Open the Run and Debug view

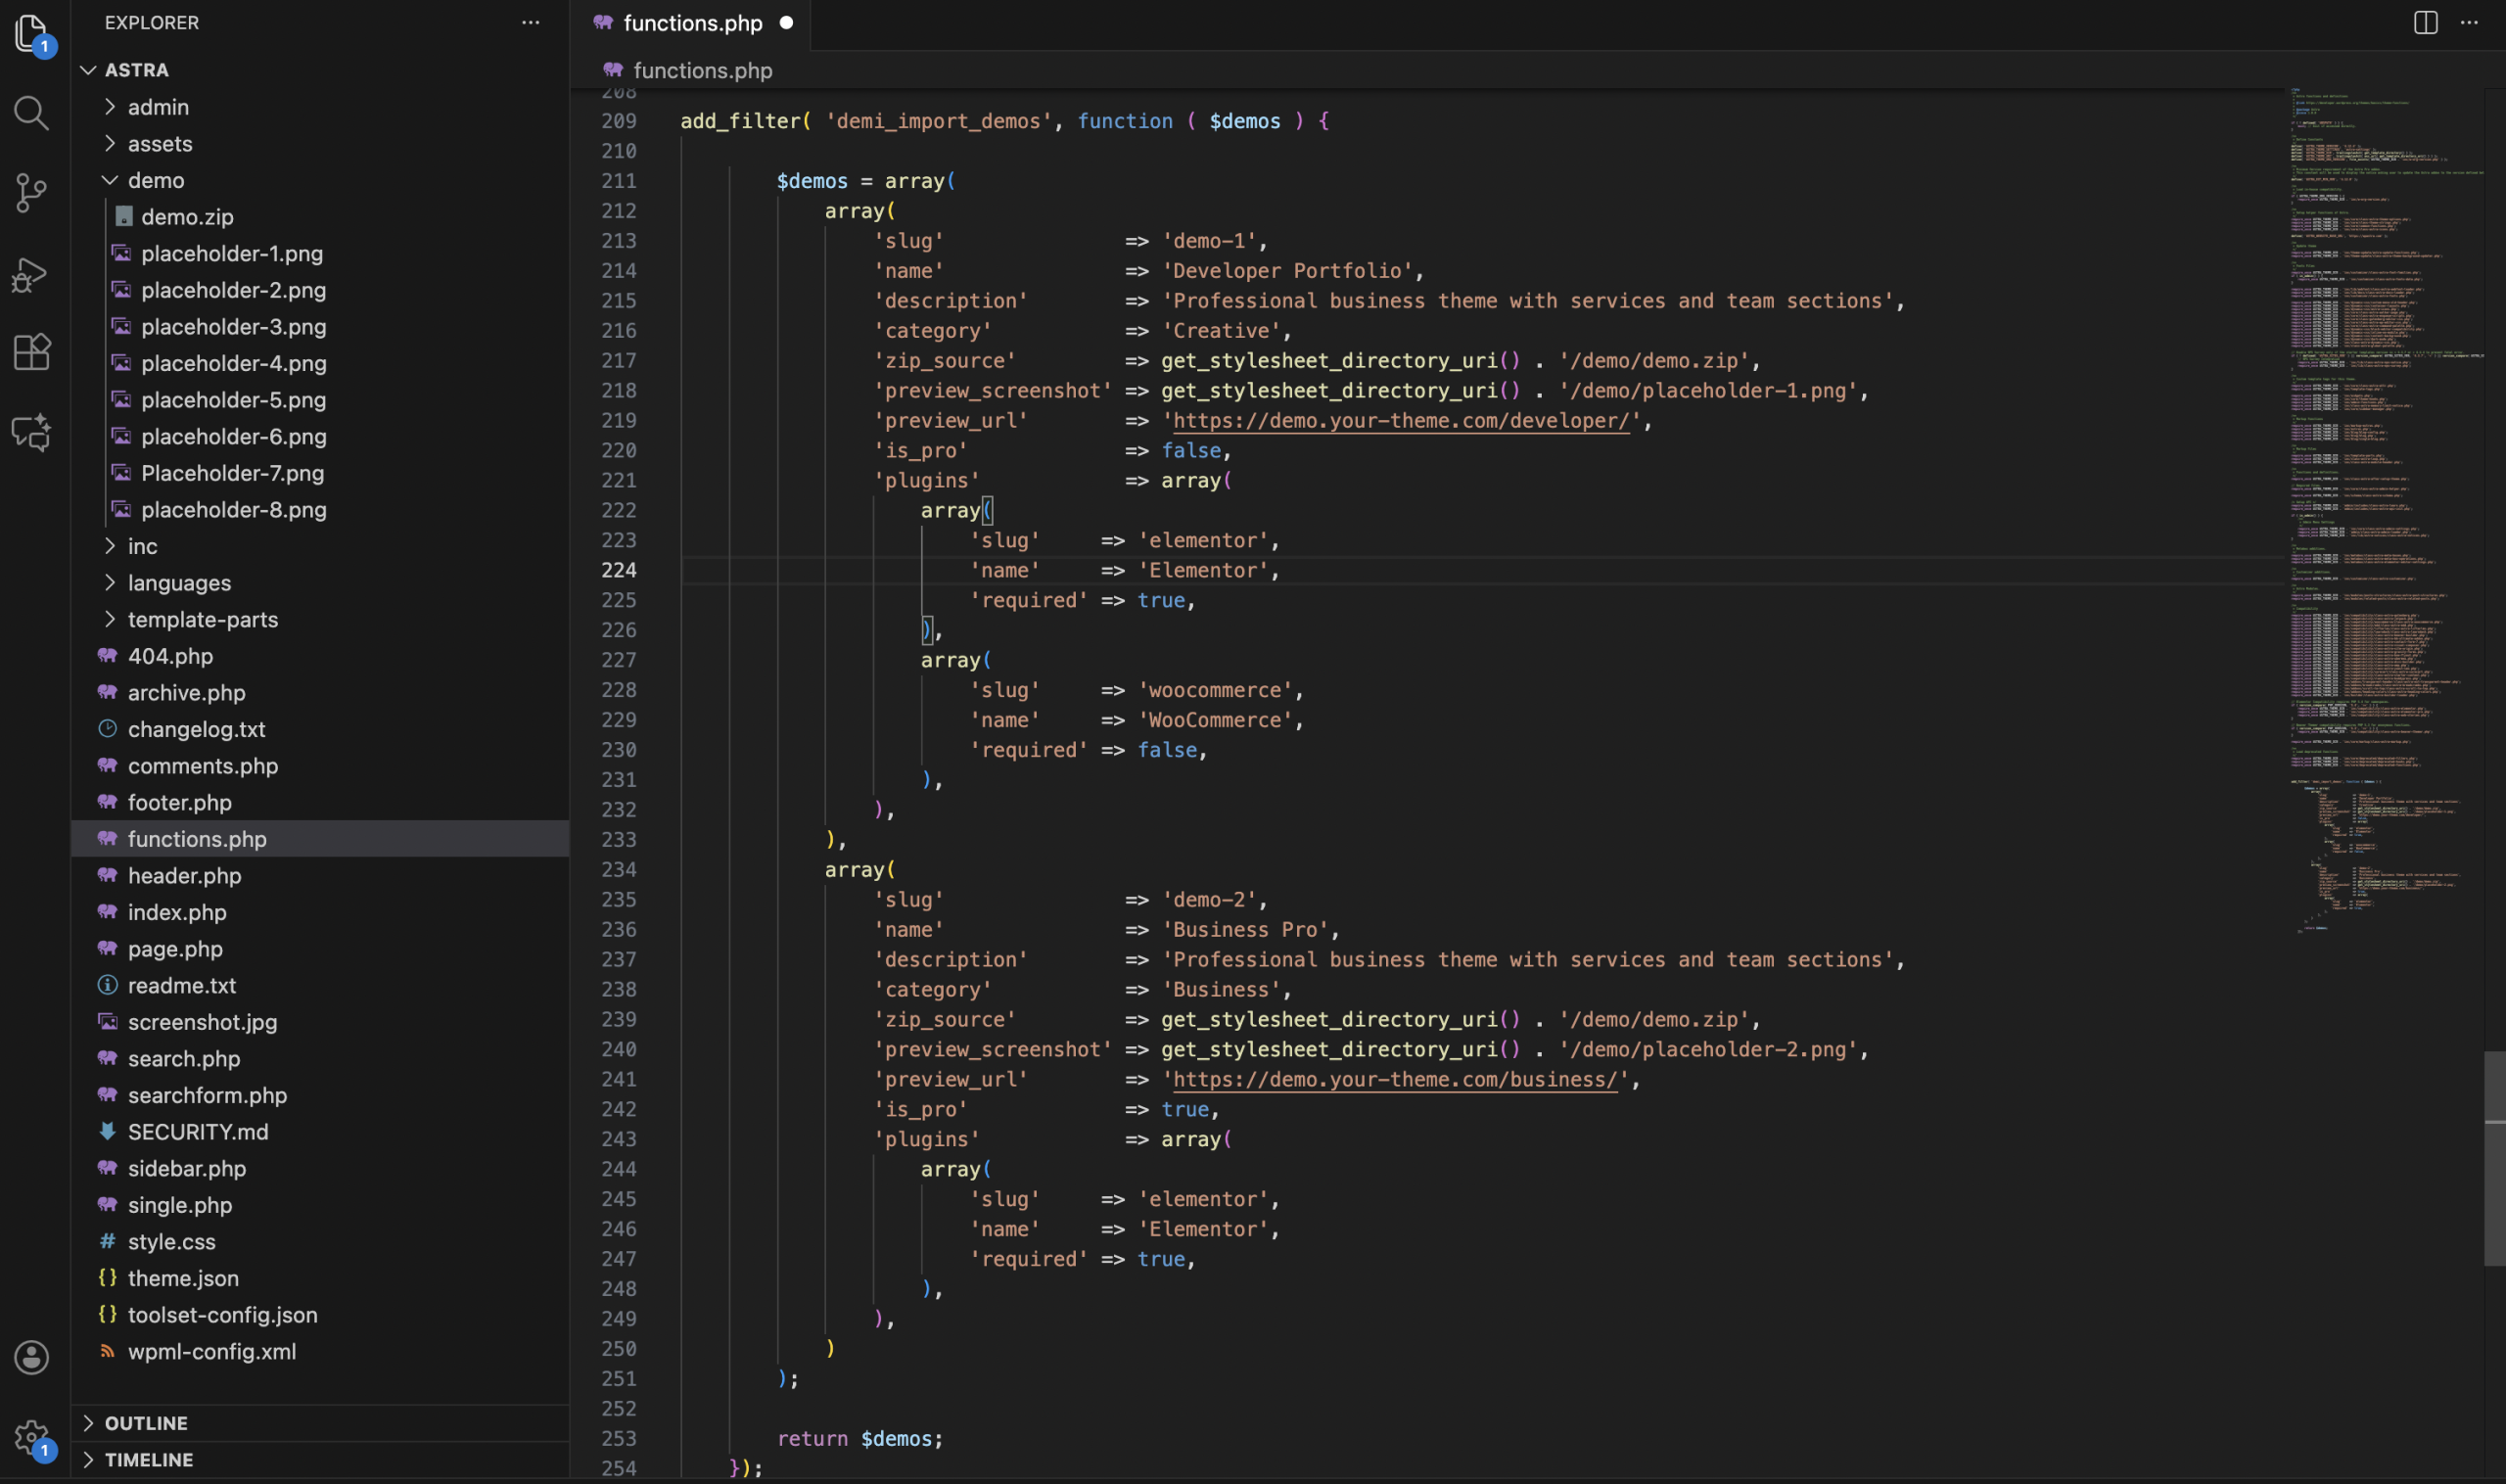click(31, 274)
